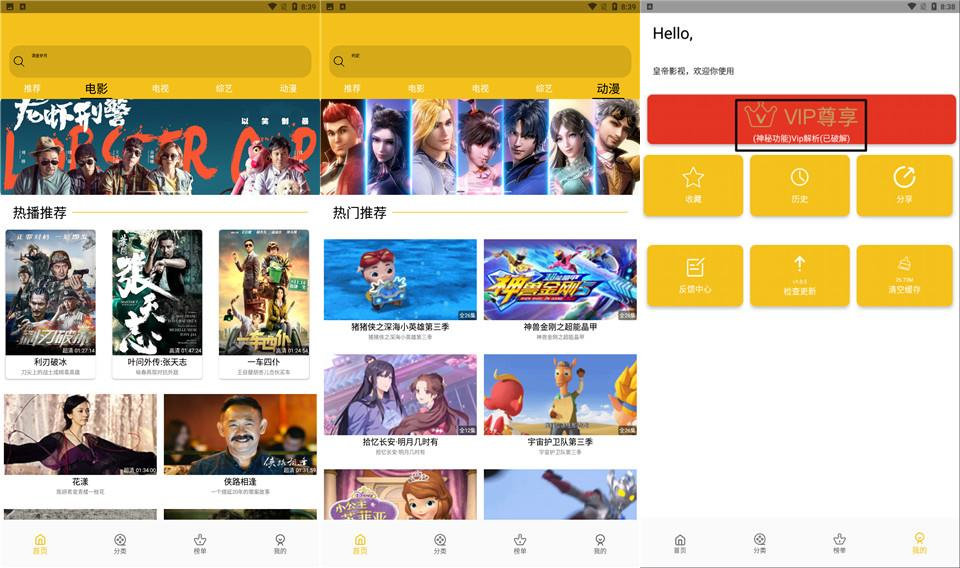Click the VIP尊享 crown banner
960x568 pixels.
click(x=801, y=120)
